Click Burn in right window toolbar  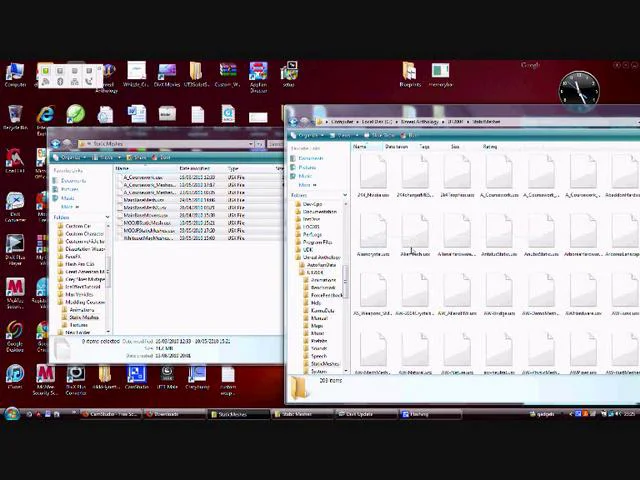408,135
